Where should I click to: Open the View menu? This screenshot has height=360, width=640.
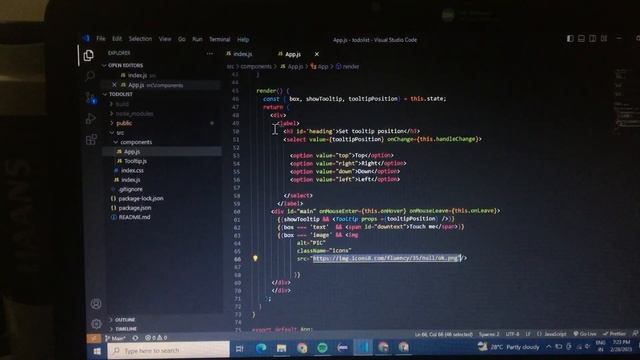(x=165, y=39)
